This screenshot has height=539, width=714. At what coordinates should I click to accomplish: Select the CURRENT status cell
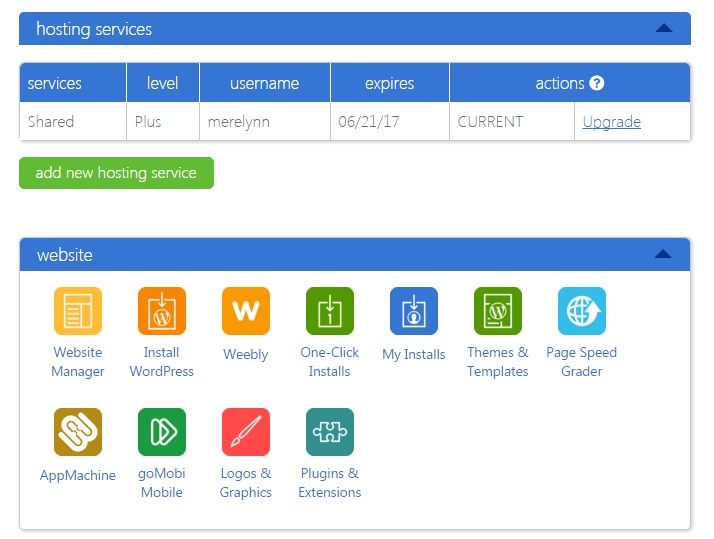pyautogui.click(x=512, y=122)
